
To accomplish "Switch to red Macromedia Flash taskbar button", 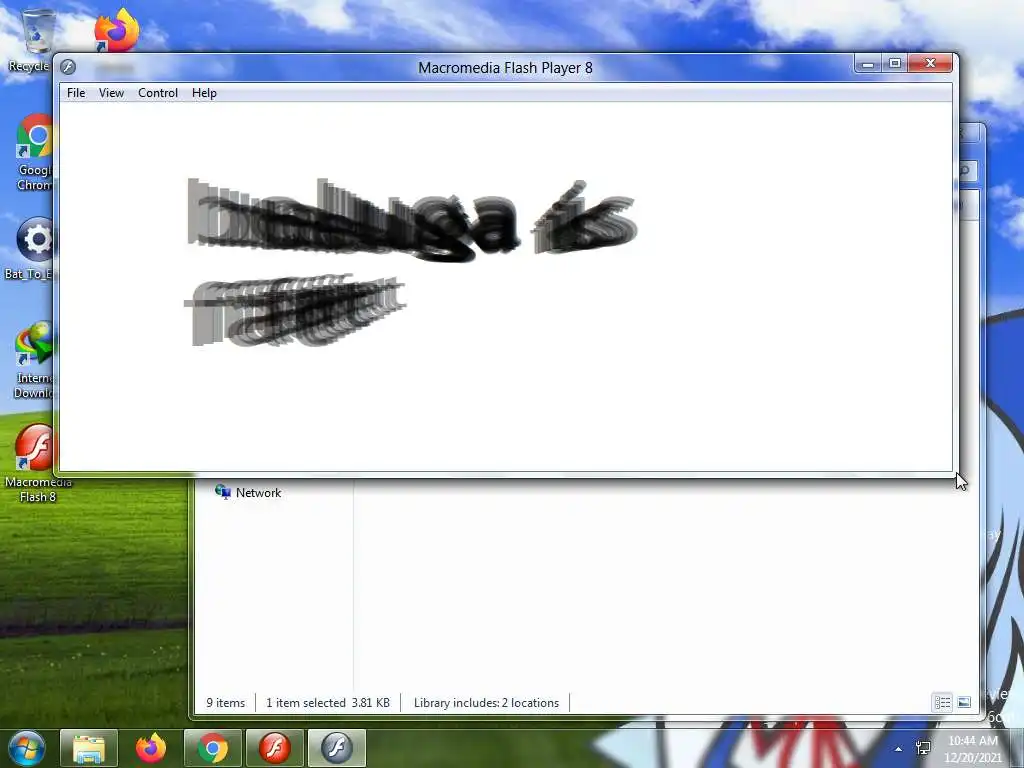I will click(x=275, y=748).
